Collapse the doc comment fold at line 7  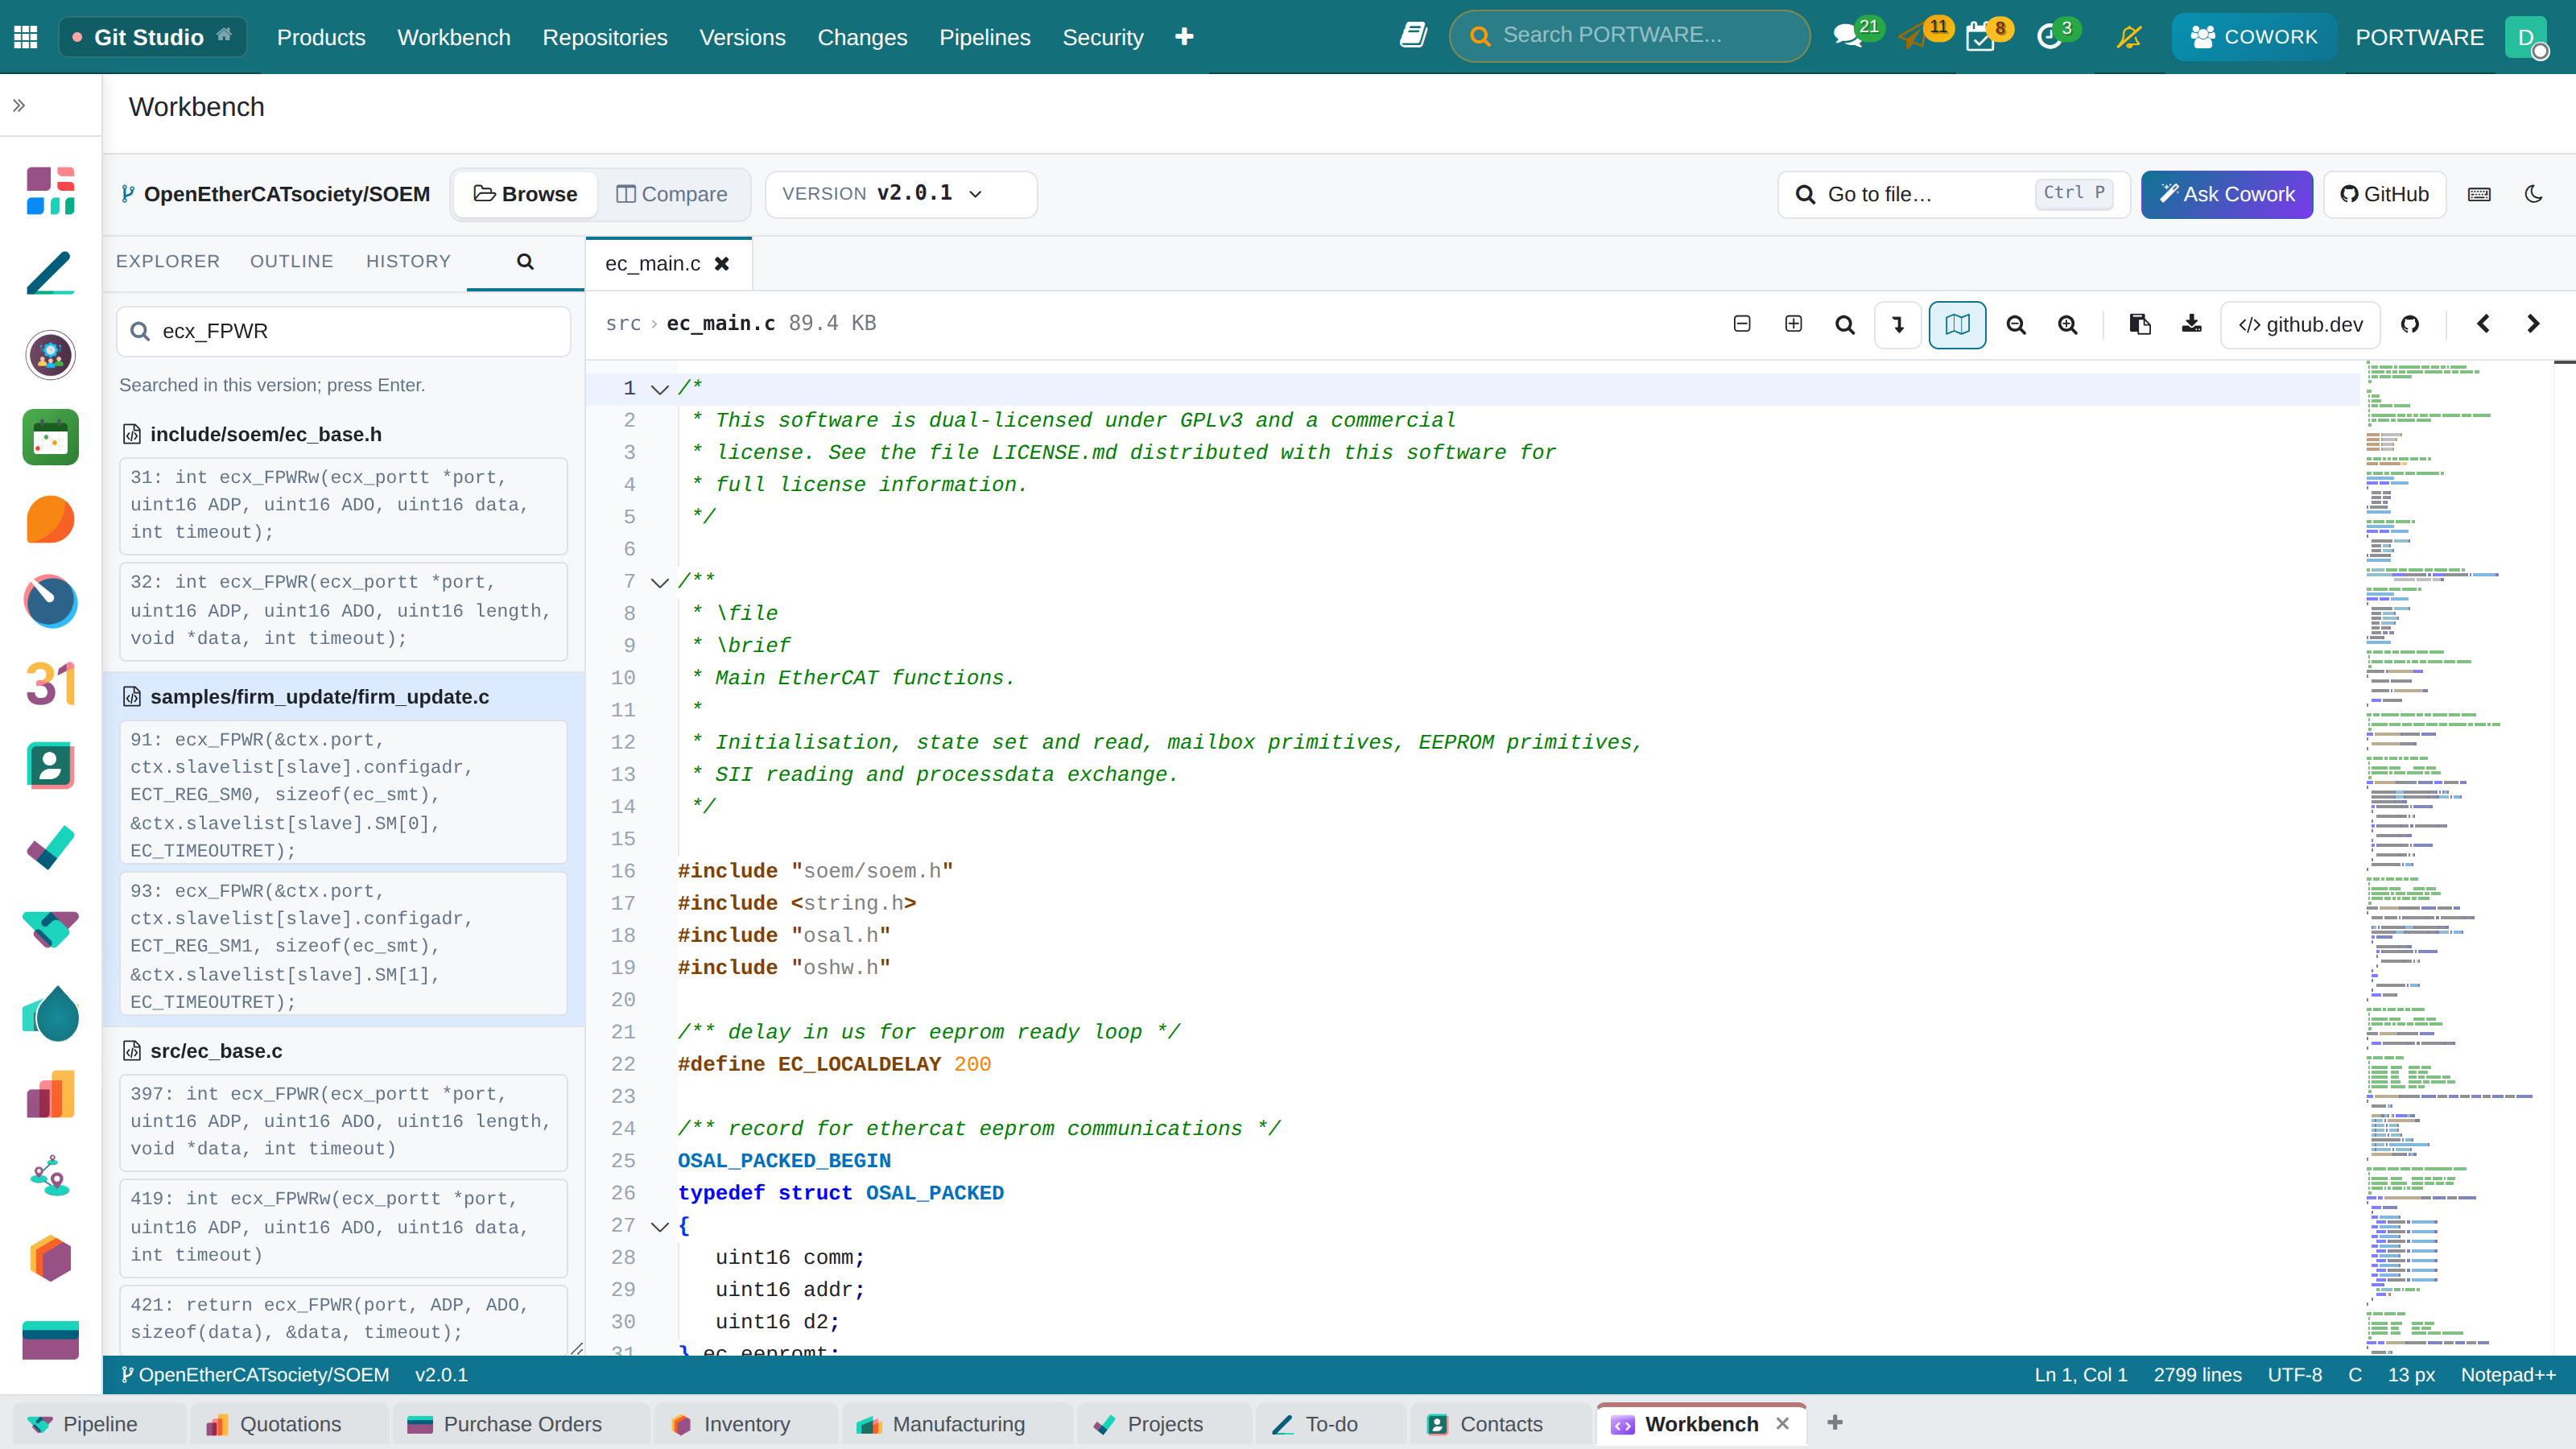[659, 582]
